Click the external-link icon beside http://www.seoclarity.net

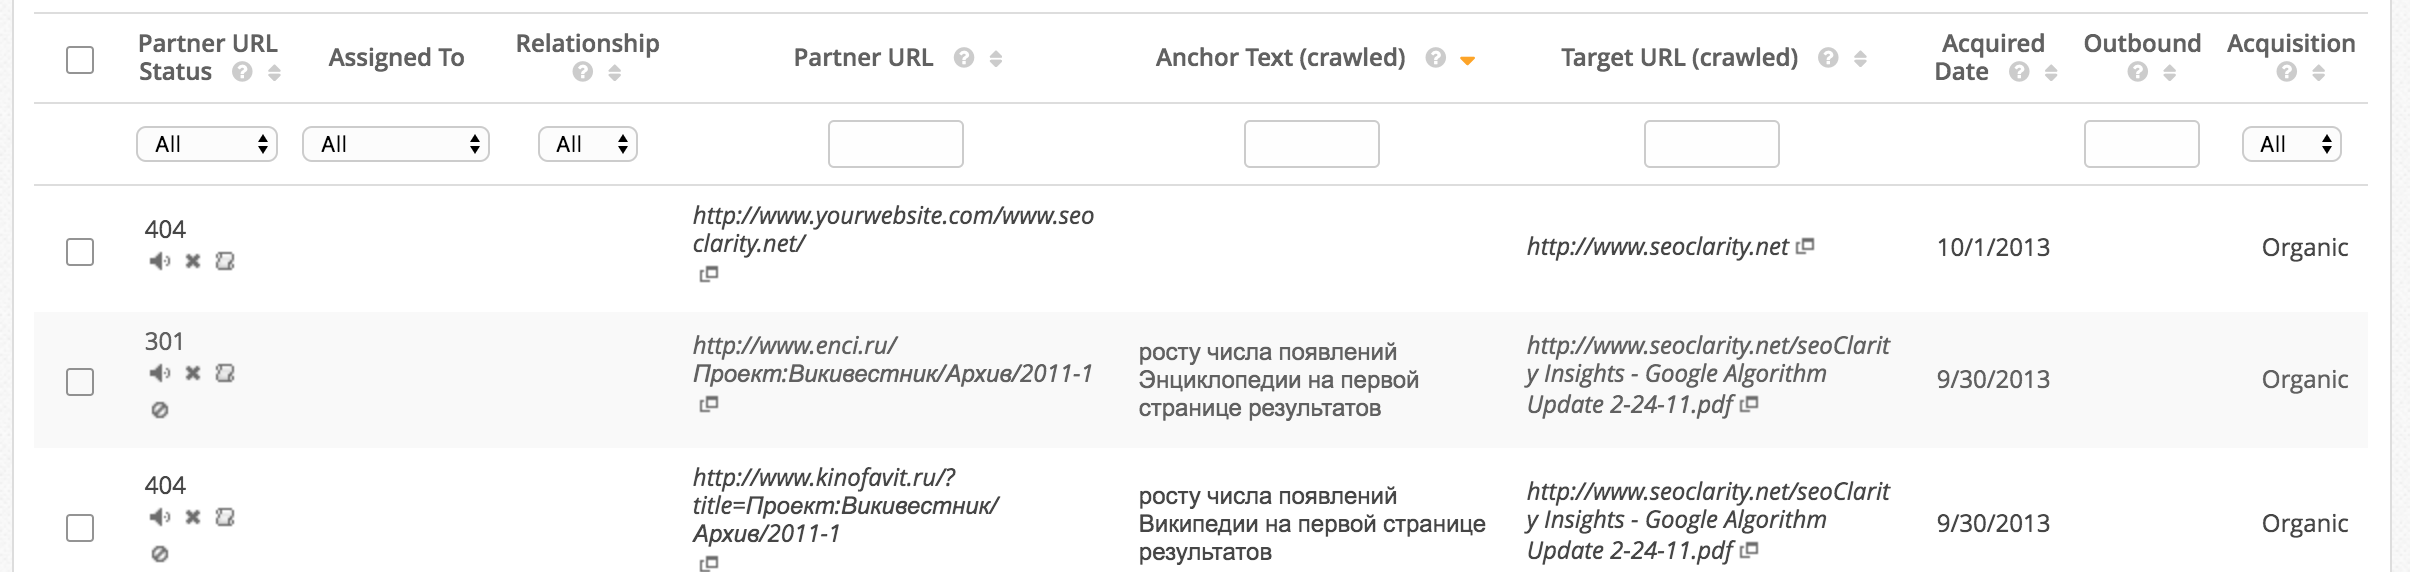click(1805, 246)
